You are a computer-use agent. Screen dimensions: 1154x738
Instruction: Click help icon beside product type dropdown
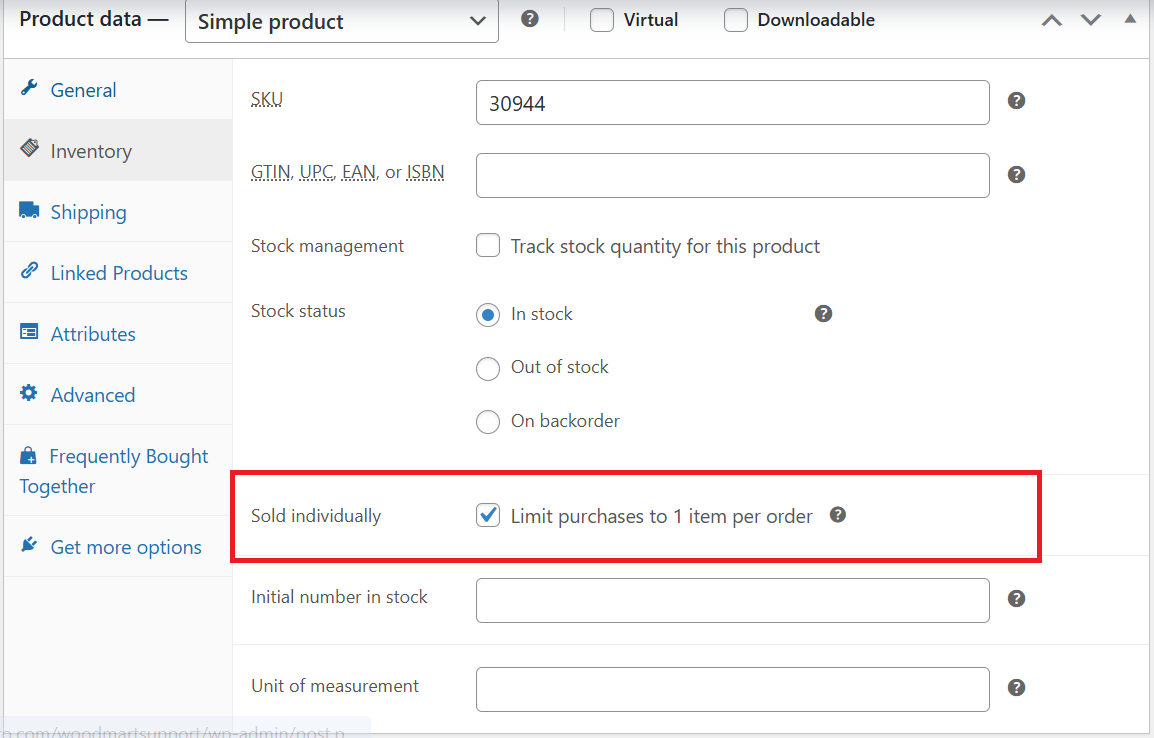click(530, 19)
